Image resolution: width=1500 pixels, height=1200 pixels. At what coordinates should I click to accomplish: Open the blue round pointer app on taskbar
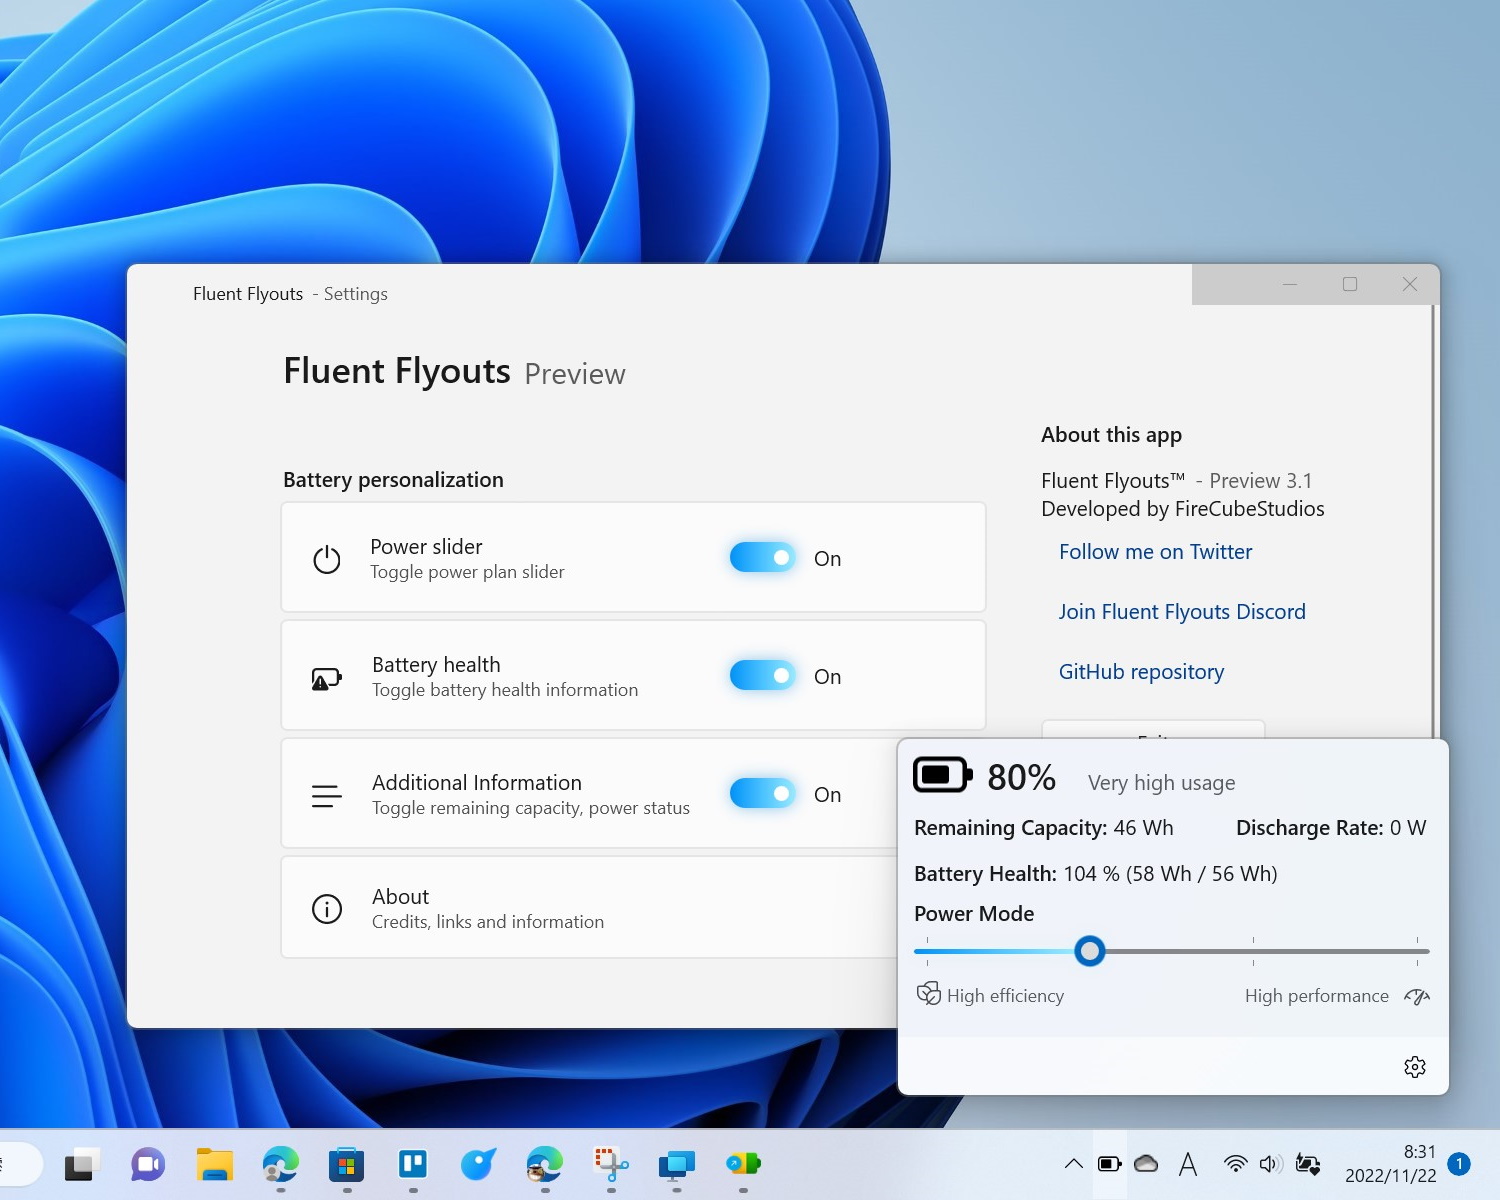point(478,1164)
